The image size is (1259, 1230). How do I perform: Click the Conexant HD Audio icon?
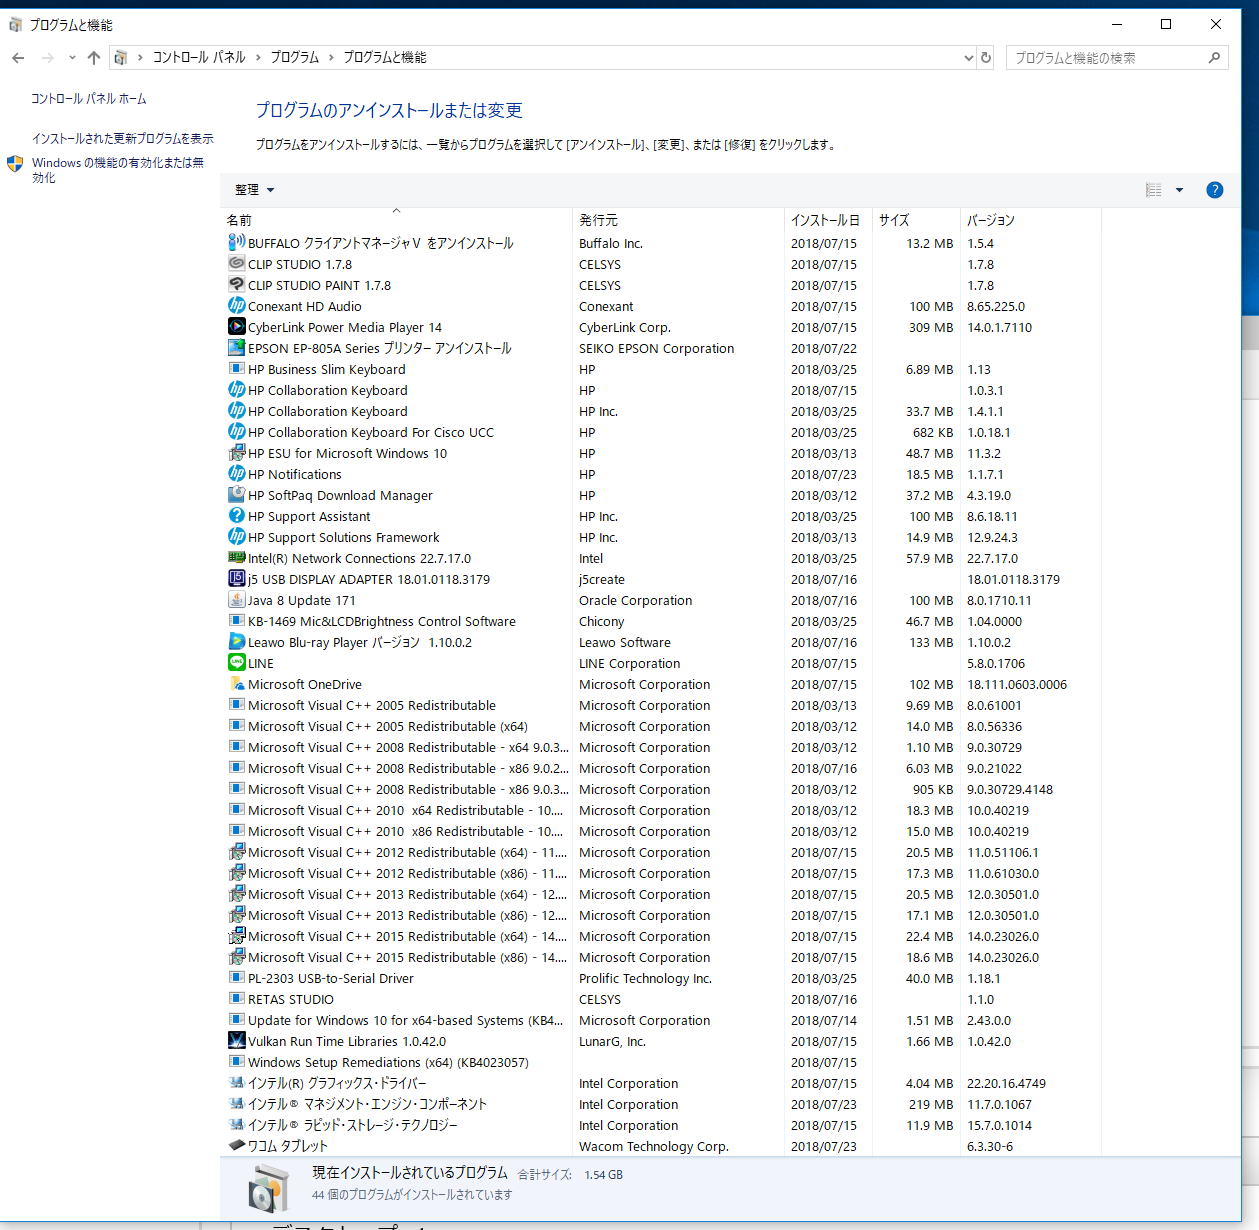(237, 306)
